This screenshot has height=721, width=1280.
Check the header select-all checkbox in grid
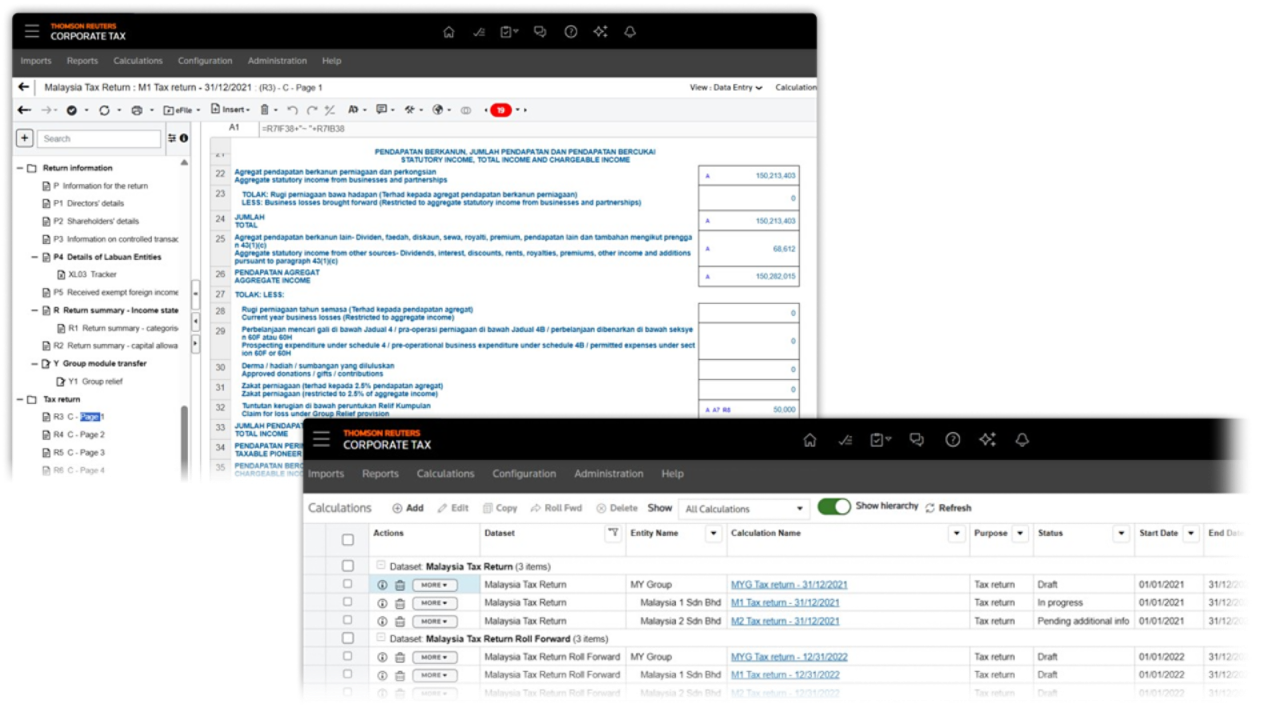(x=348, y=540)
